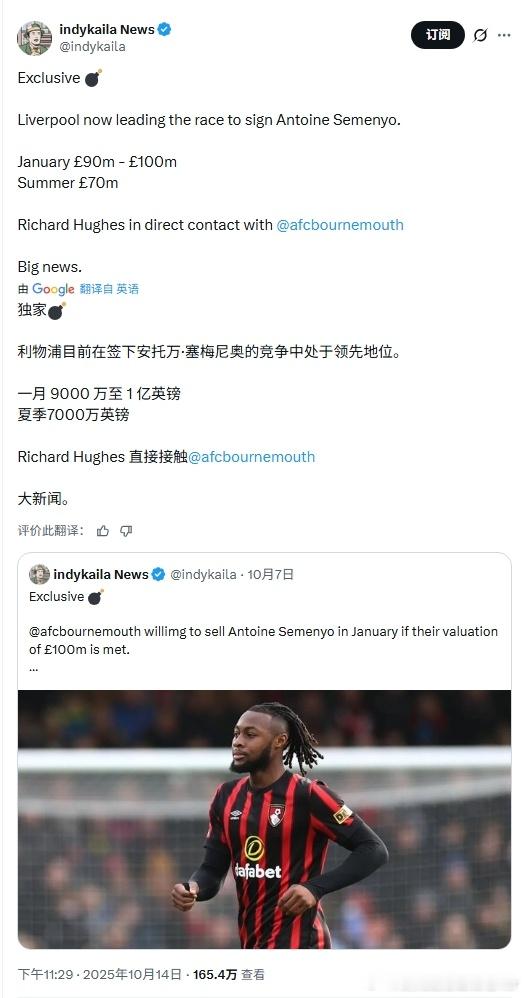
Task: Open the three-dots more options menu
Action: (x=504, y=36)
